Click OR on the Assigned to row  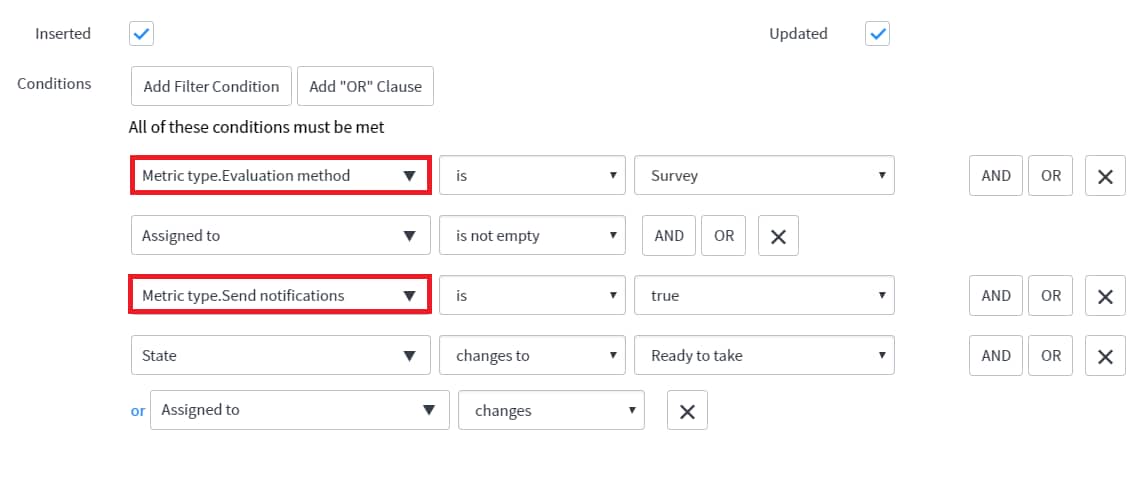pos(723,235)
